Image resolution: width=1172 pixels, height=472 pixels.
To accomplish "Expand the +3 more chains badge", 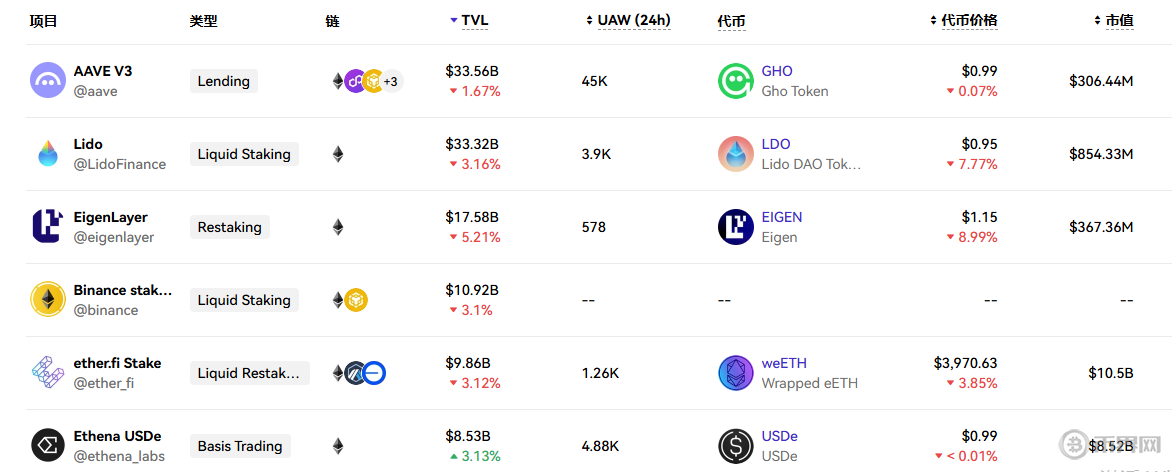I will click(x=391, y=81).
